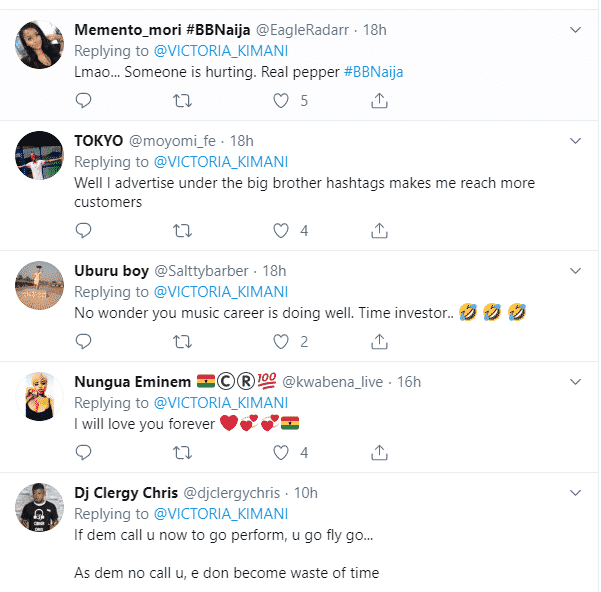Expand options menu for Uburu boy's tweet

point(575,271)
